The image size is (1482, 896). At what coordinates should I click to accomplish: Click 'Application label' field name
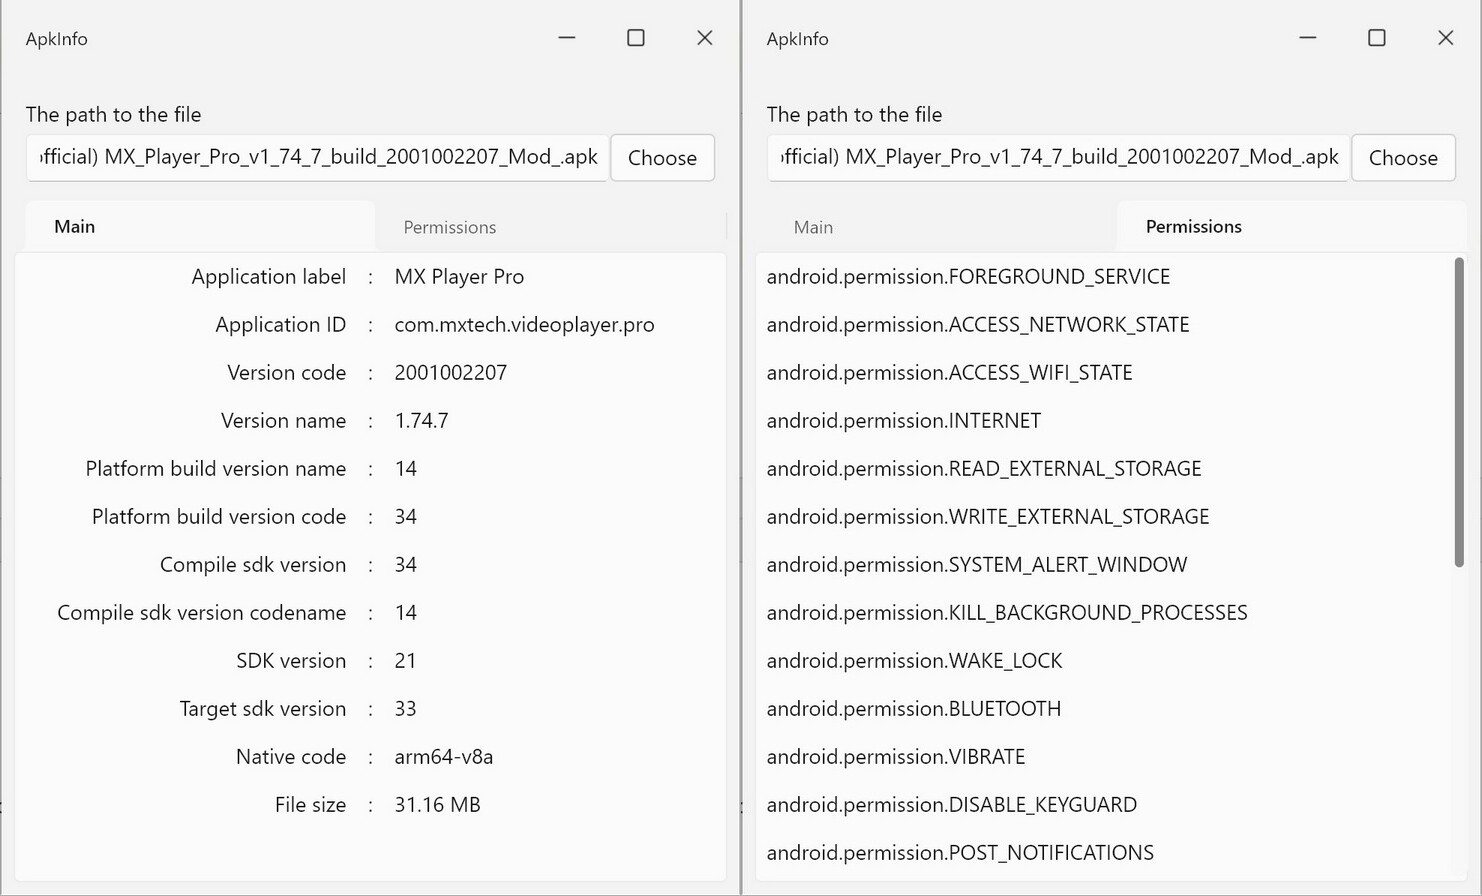269,277
